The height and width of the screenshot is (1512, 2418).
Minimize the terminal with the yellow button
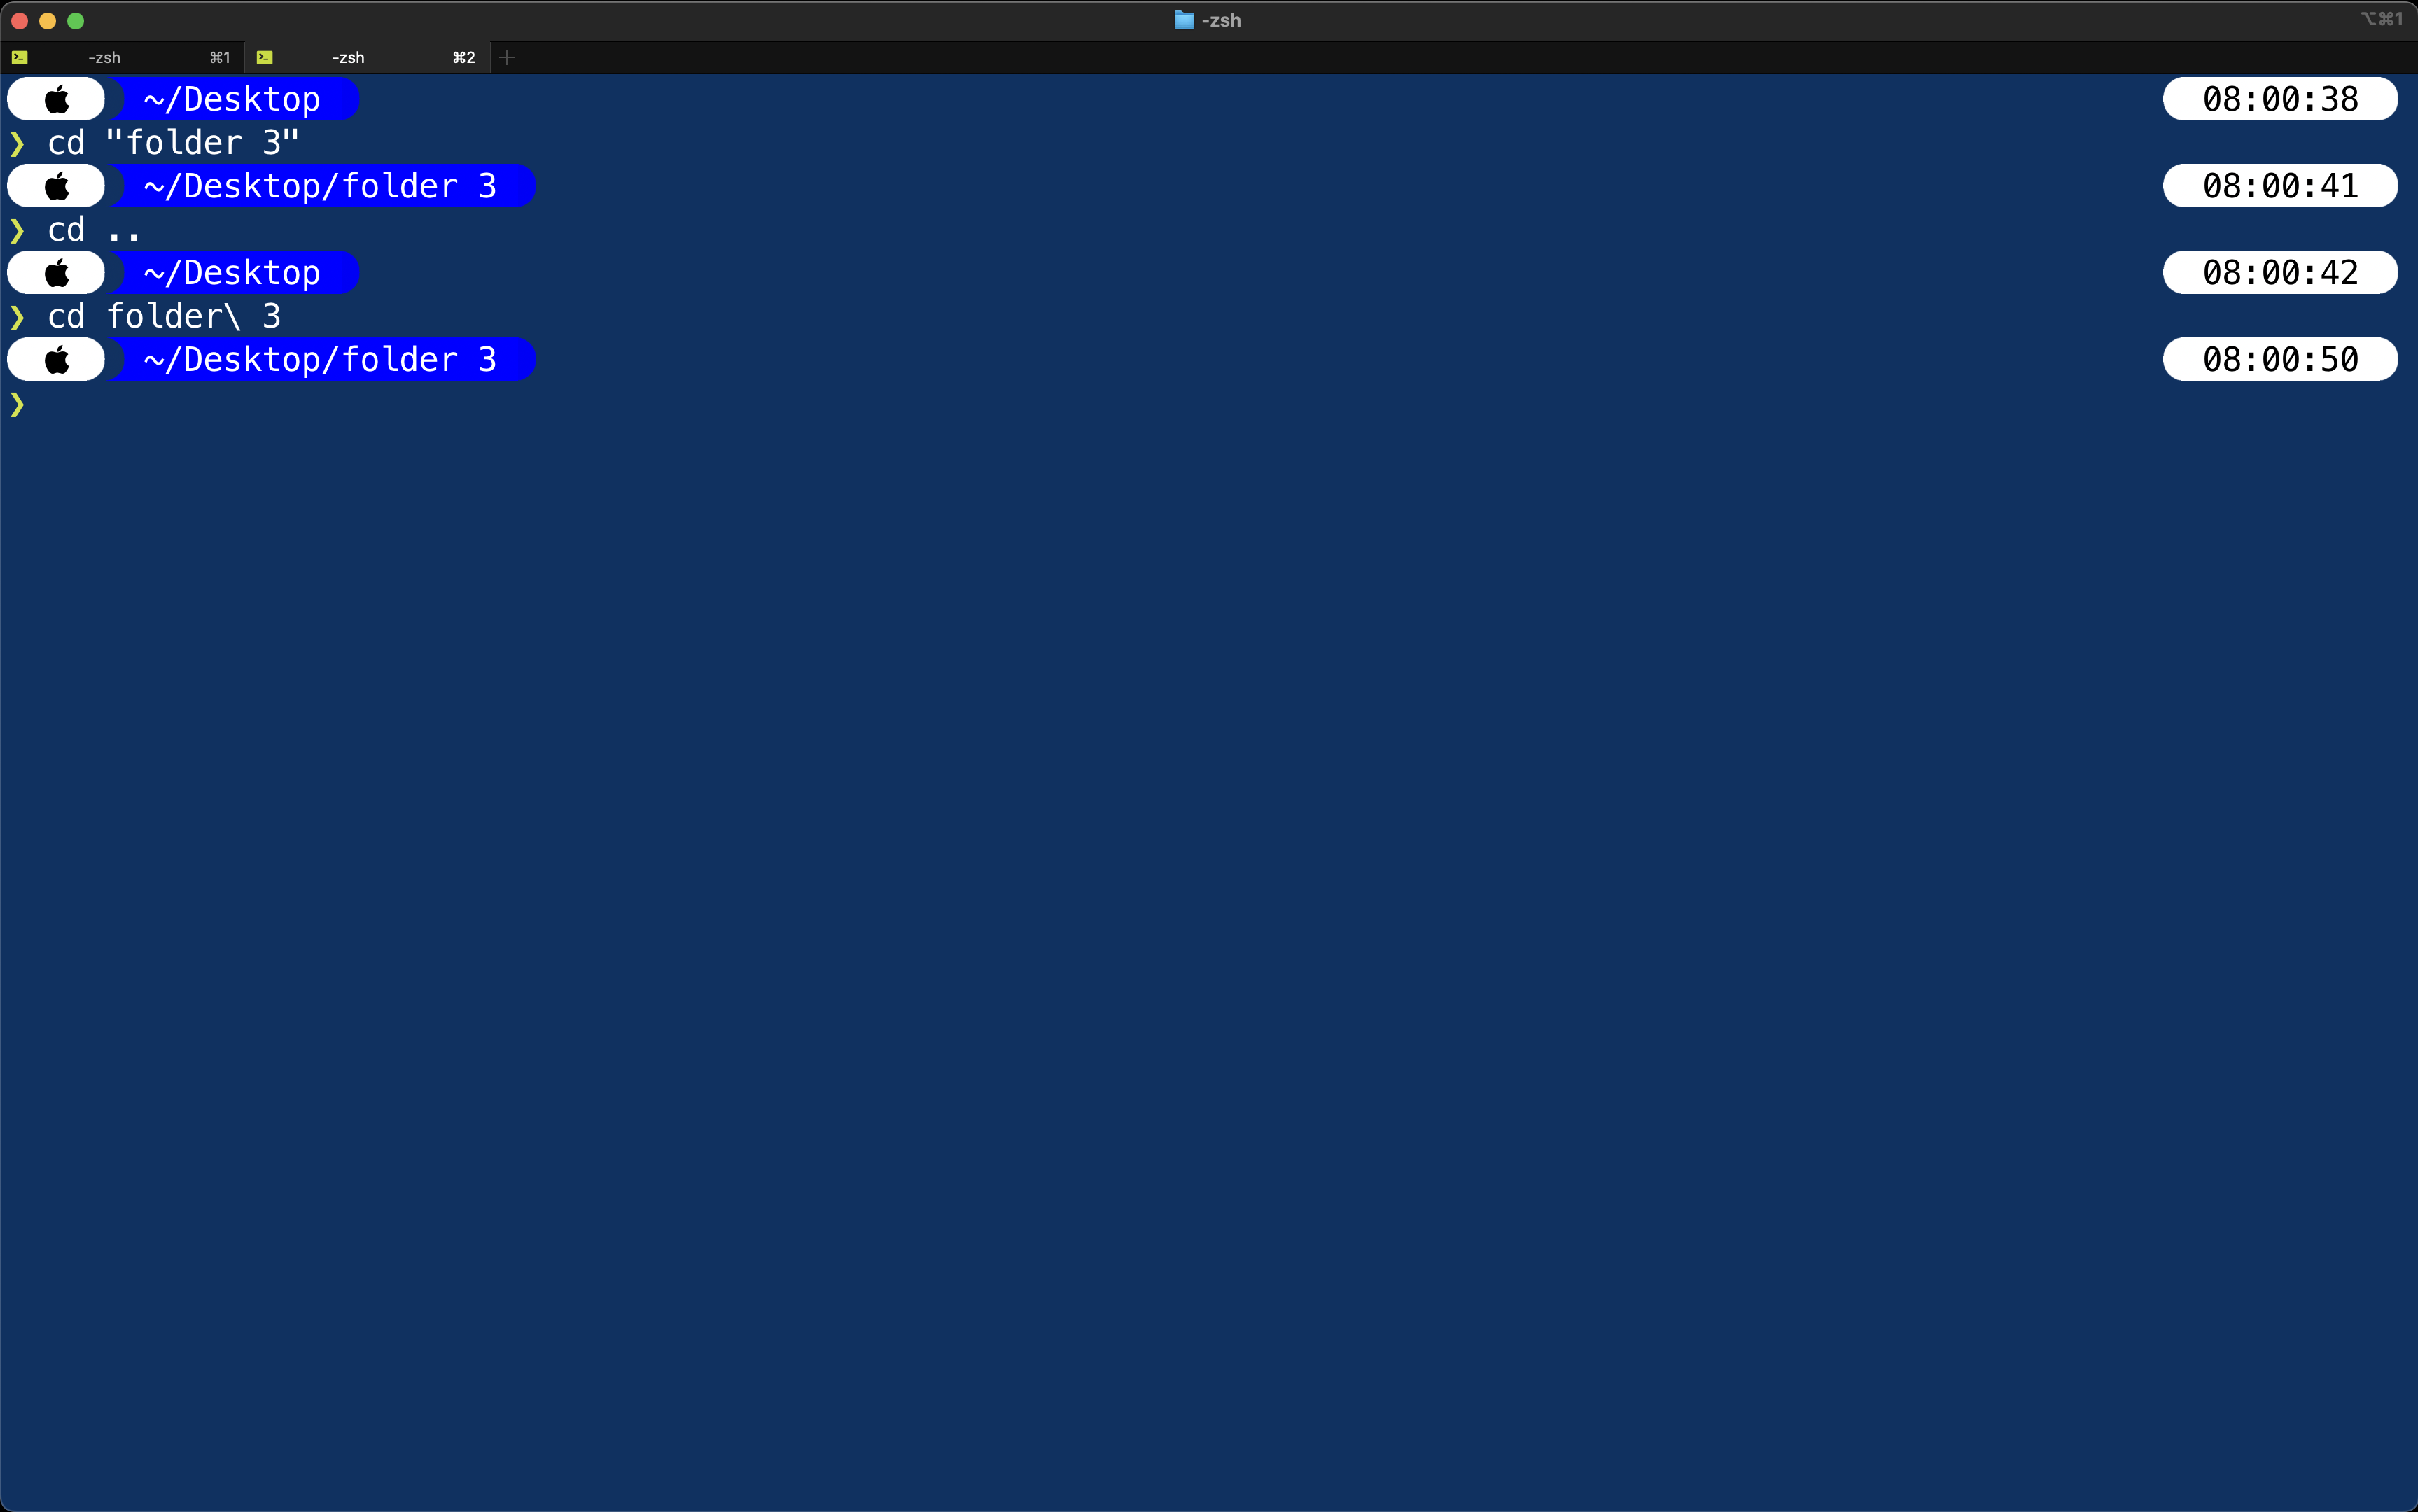point(47,20)
